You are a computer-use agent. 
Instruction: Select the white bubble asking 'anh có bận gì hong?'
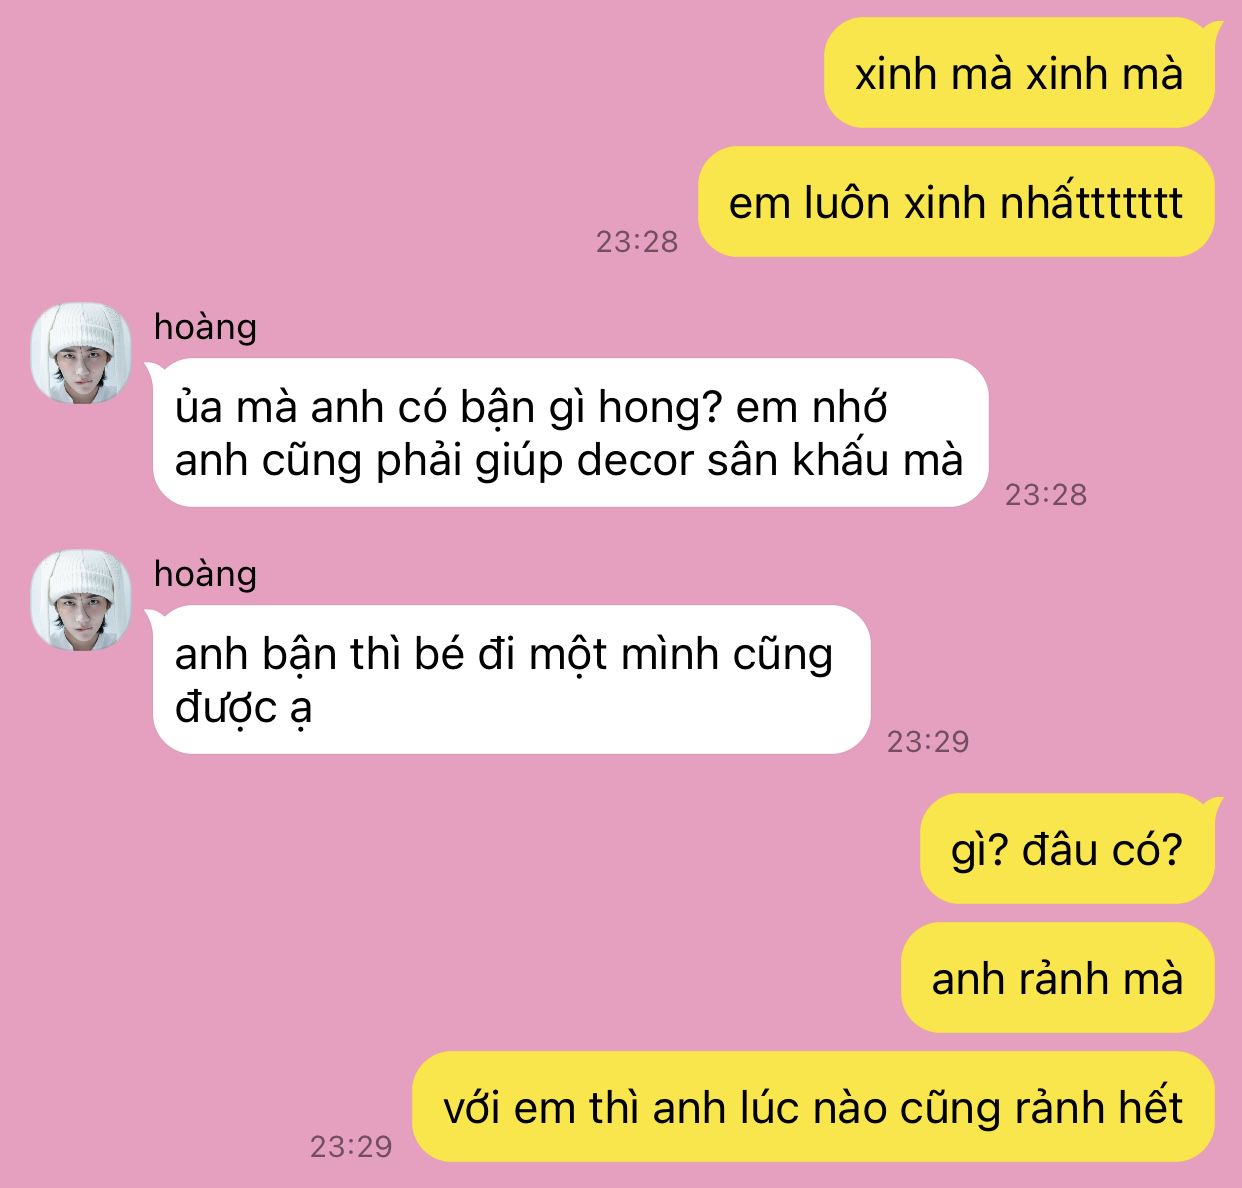pyautogui.click(x=568, y=433)
